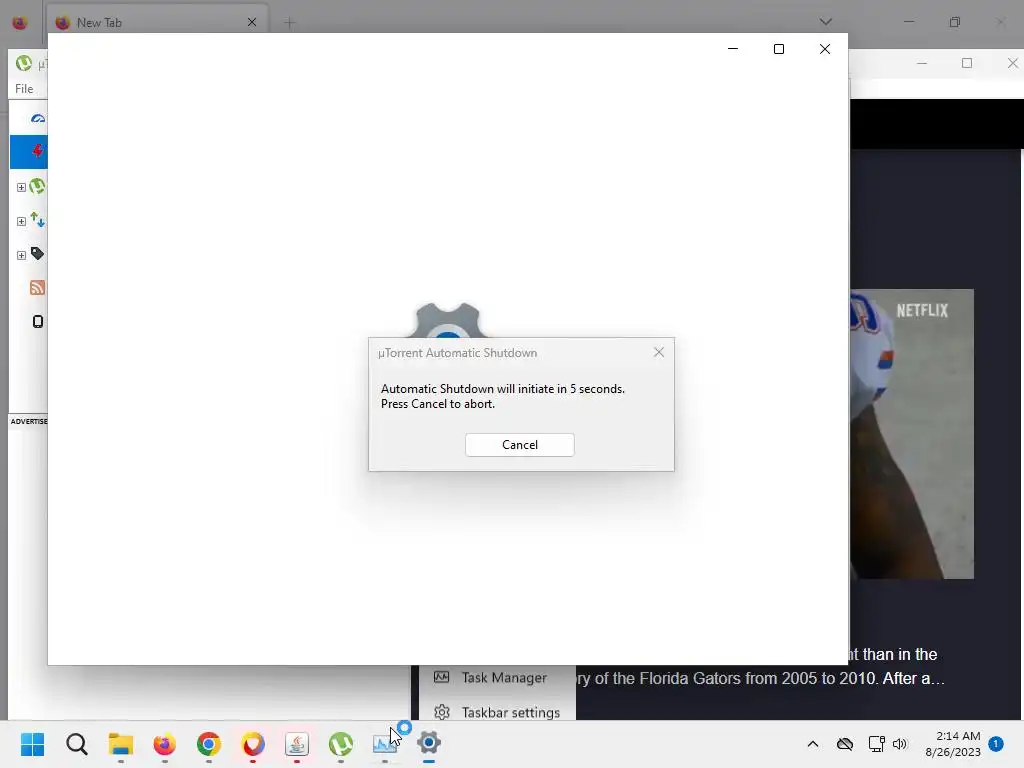This screenshot has width=1024, height=768.
Task: Switch to Firefox in taskbar
Action: tap(165, 744)
